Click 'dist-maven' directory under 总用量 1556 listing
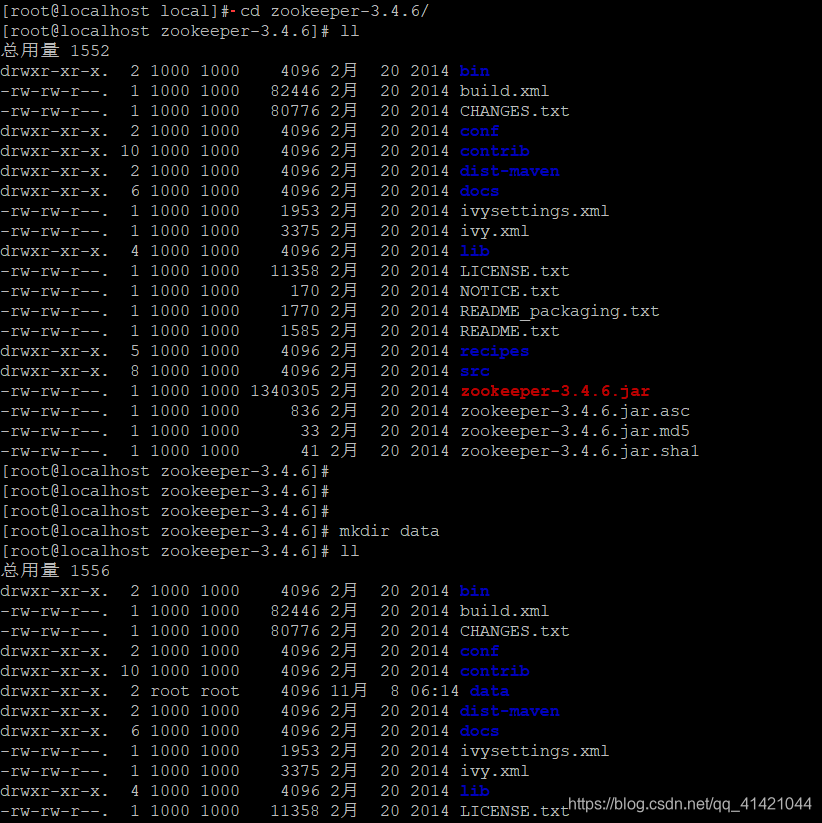822x823 pixels. pyautogui.click(x=510, y=711)
